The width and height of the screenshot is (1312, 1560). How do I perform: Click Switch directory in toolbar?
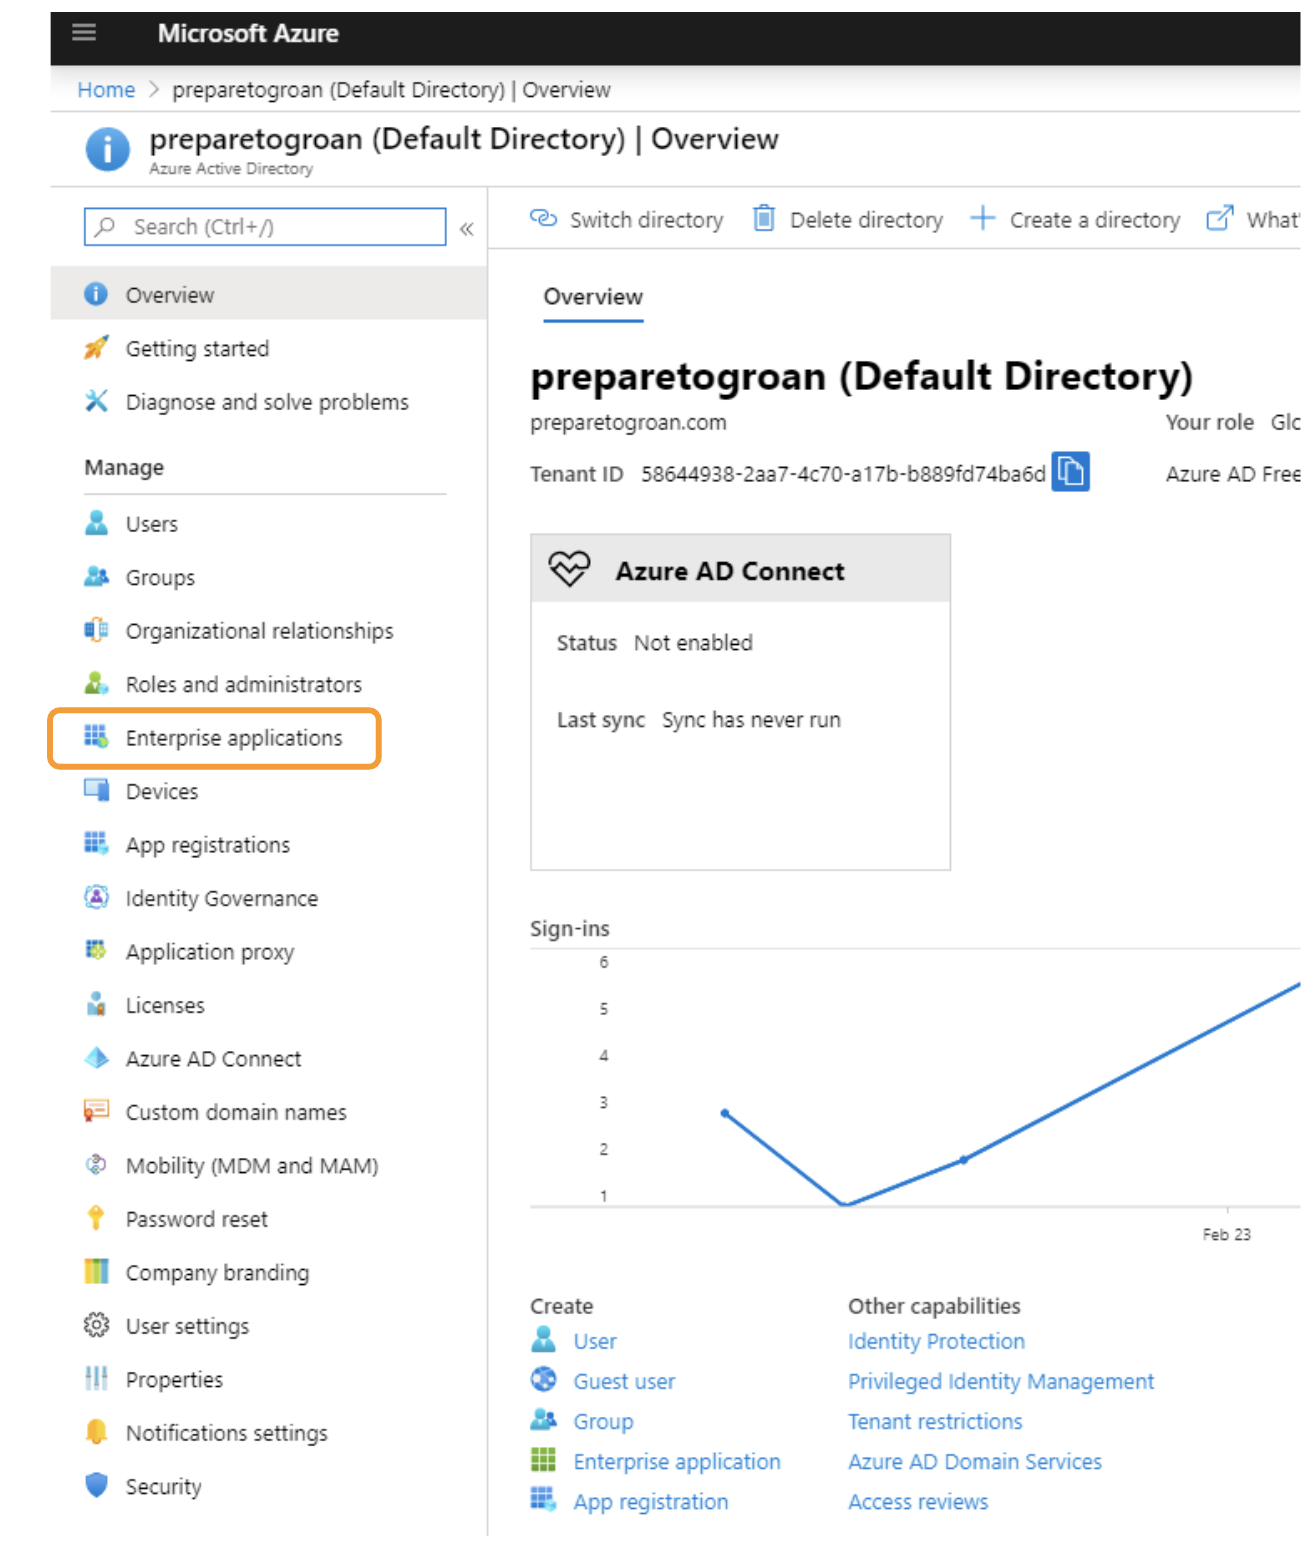[x=627, y=219]
